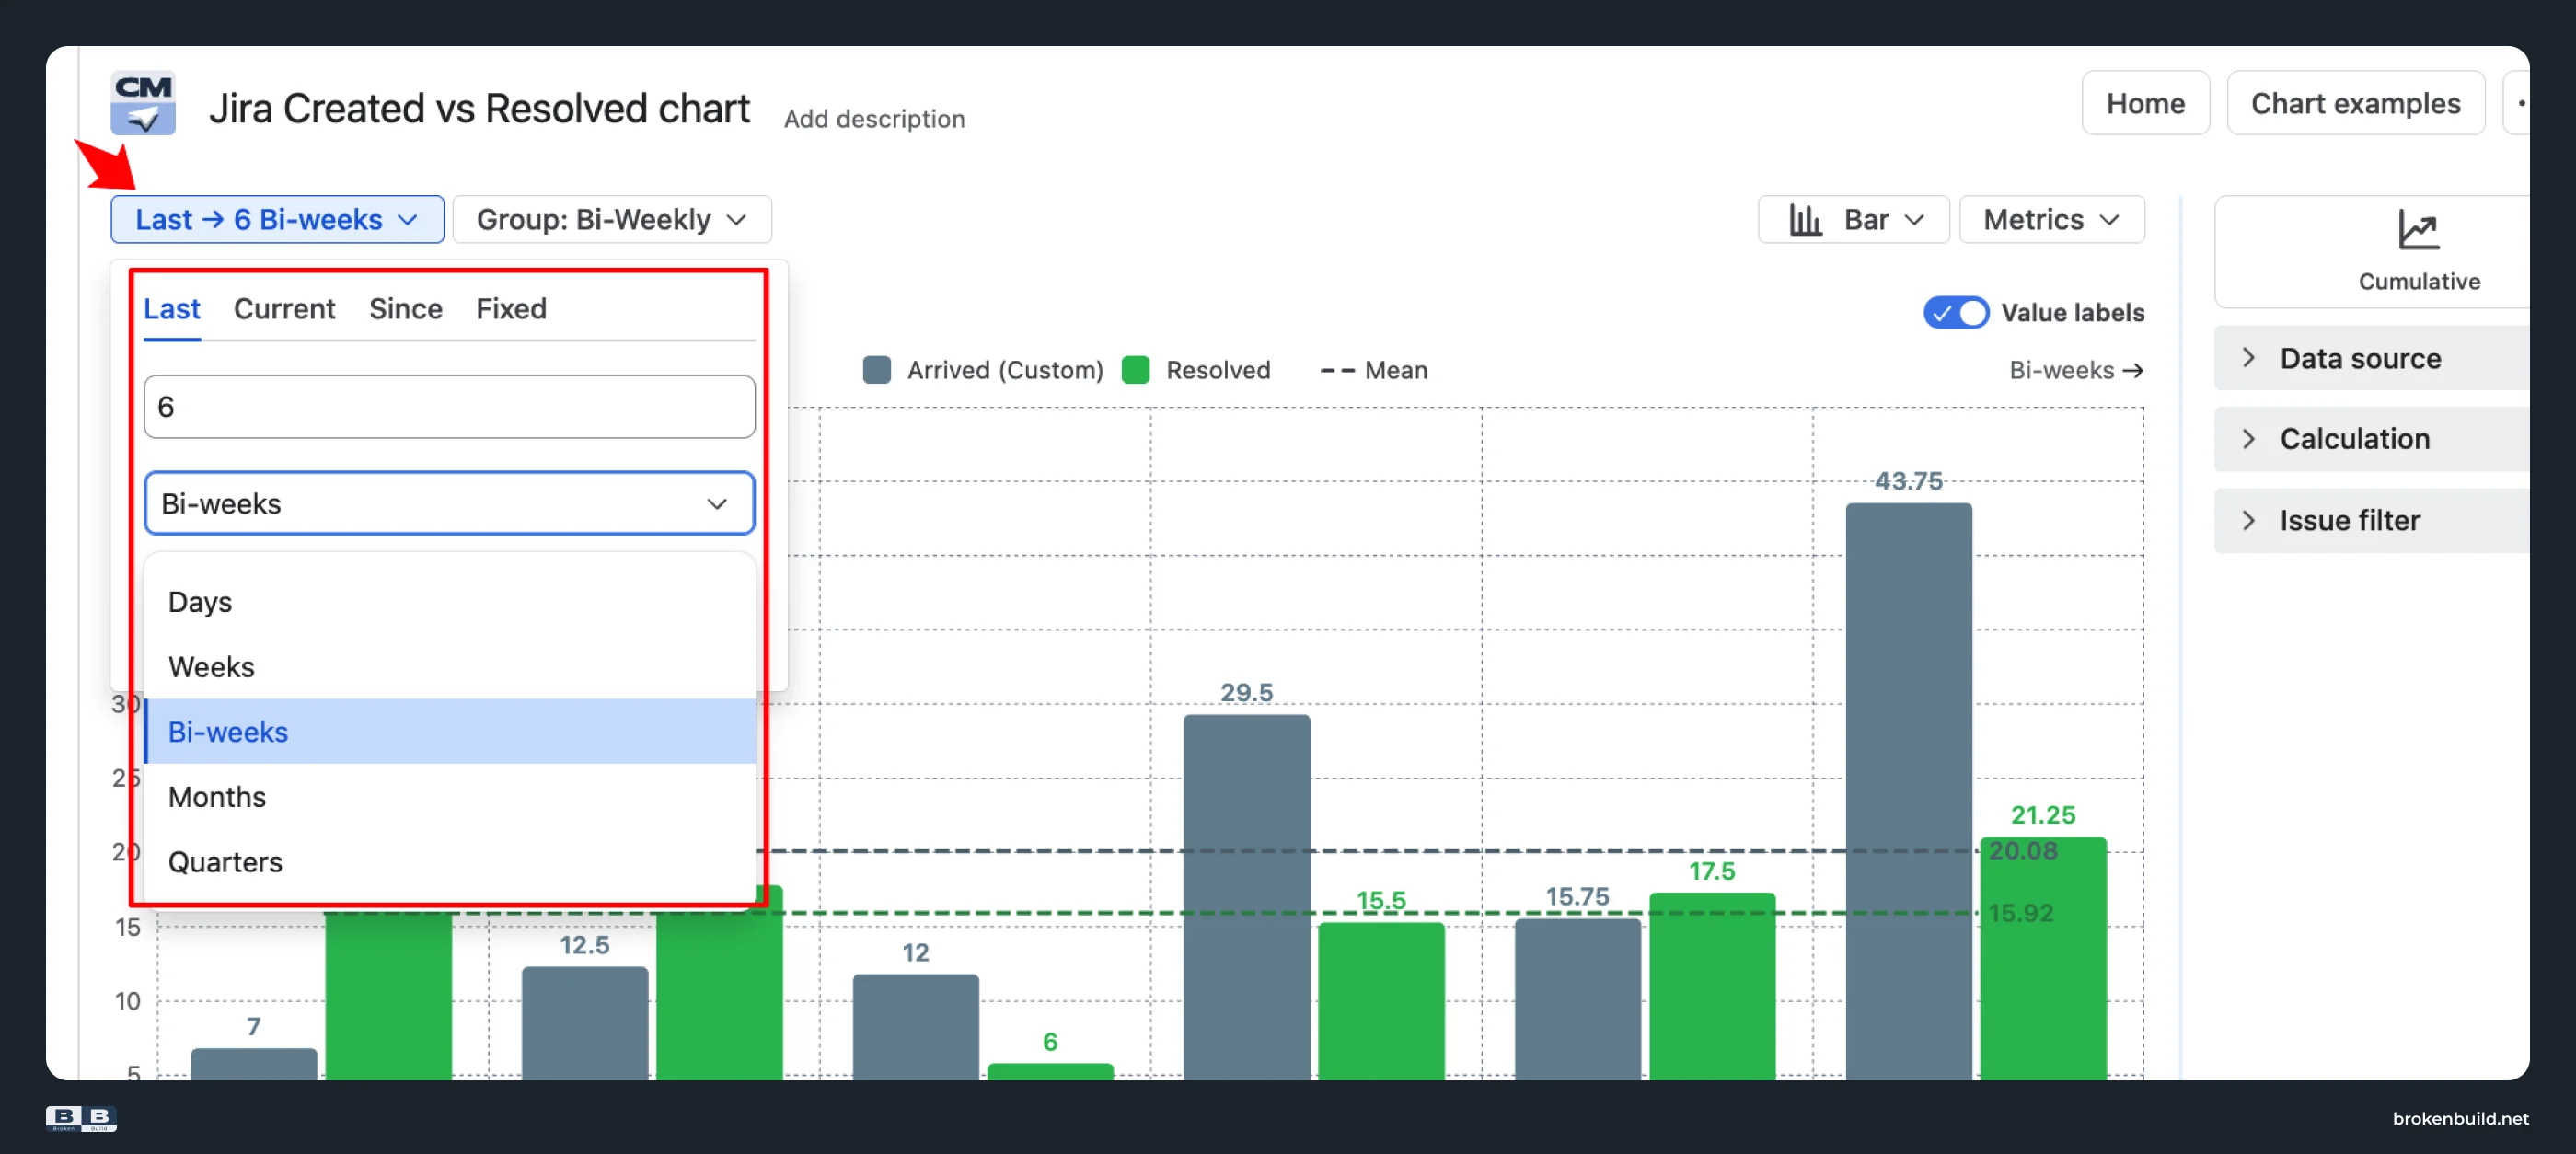Click the 20.08 mean value label

click(x=2022, y=851)
